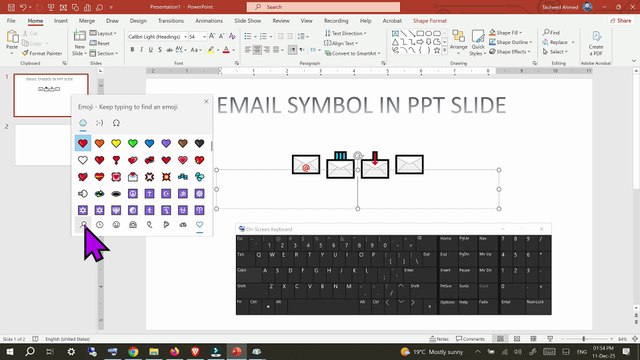Toggle Italic formatting
The width and height of the screenshot is (640, 360).
click(x=141, y=50)
